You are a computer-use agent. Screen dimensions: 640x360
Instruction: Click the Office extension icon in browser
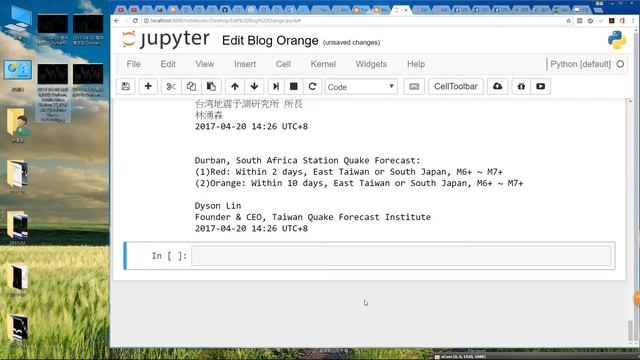[x=622, y=20]
